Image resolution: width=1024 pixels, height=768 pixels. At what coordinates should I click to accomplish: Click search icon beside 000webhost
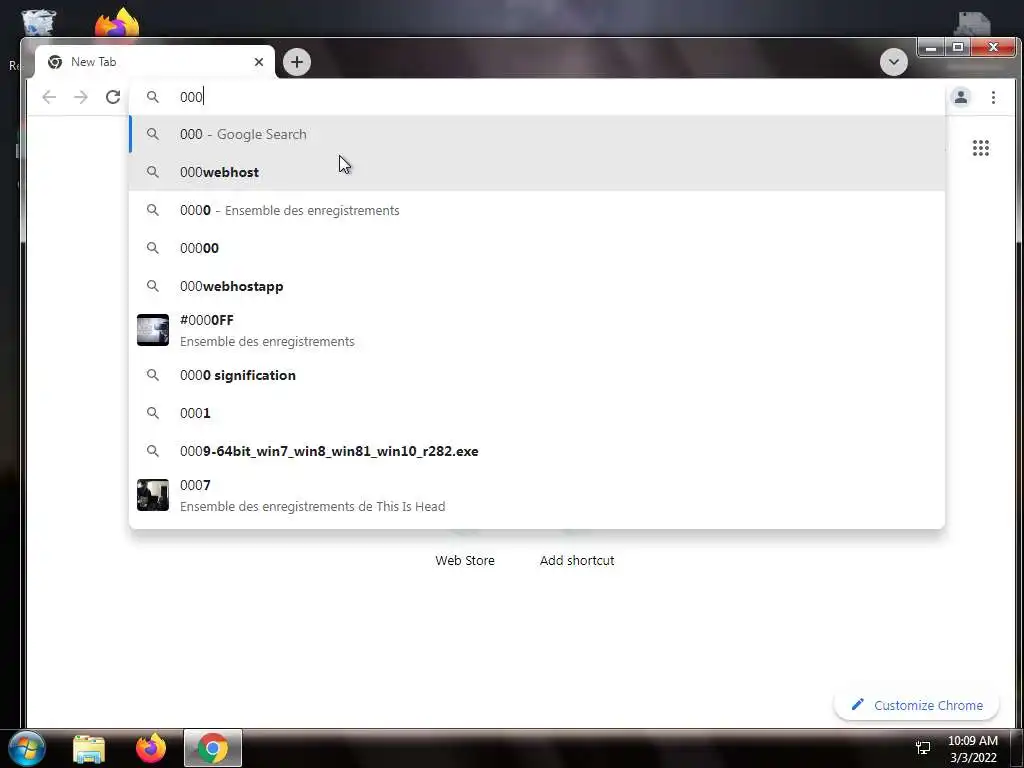[x=153, y=172]
